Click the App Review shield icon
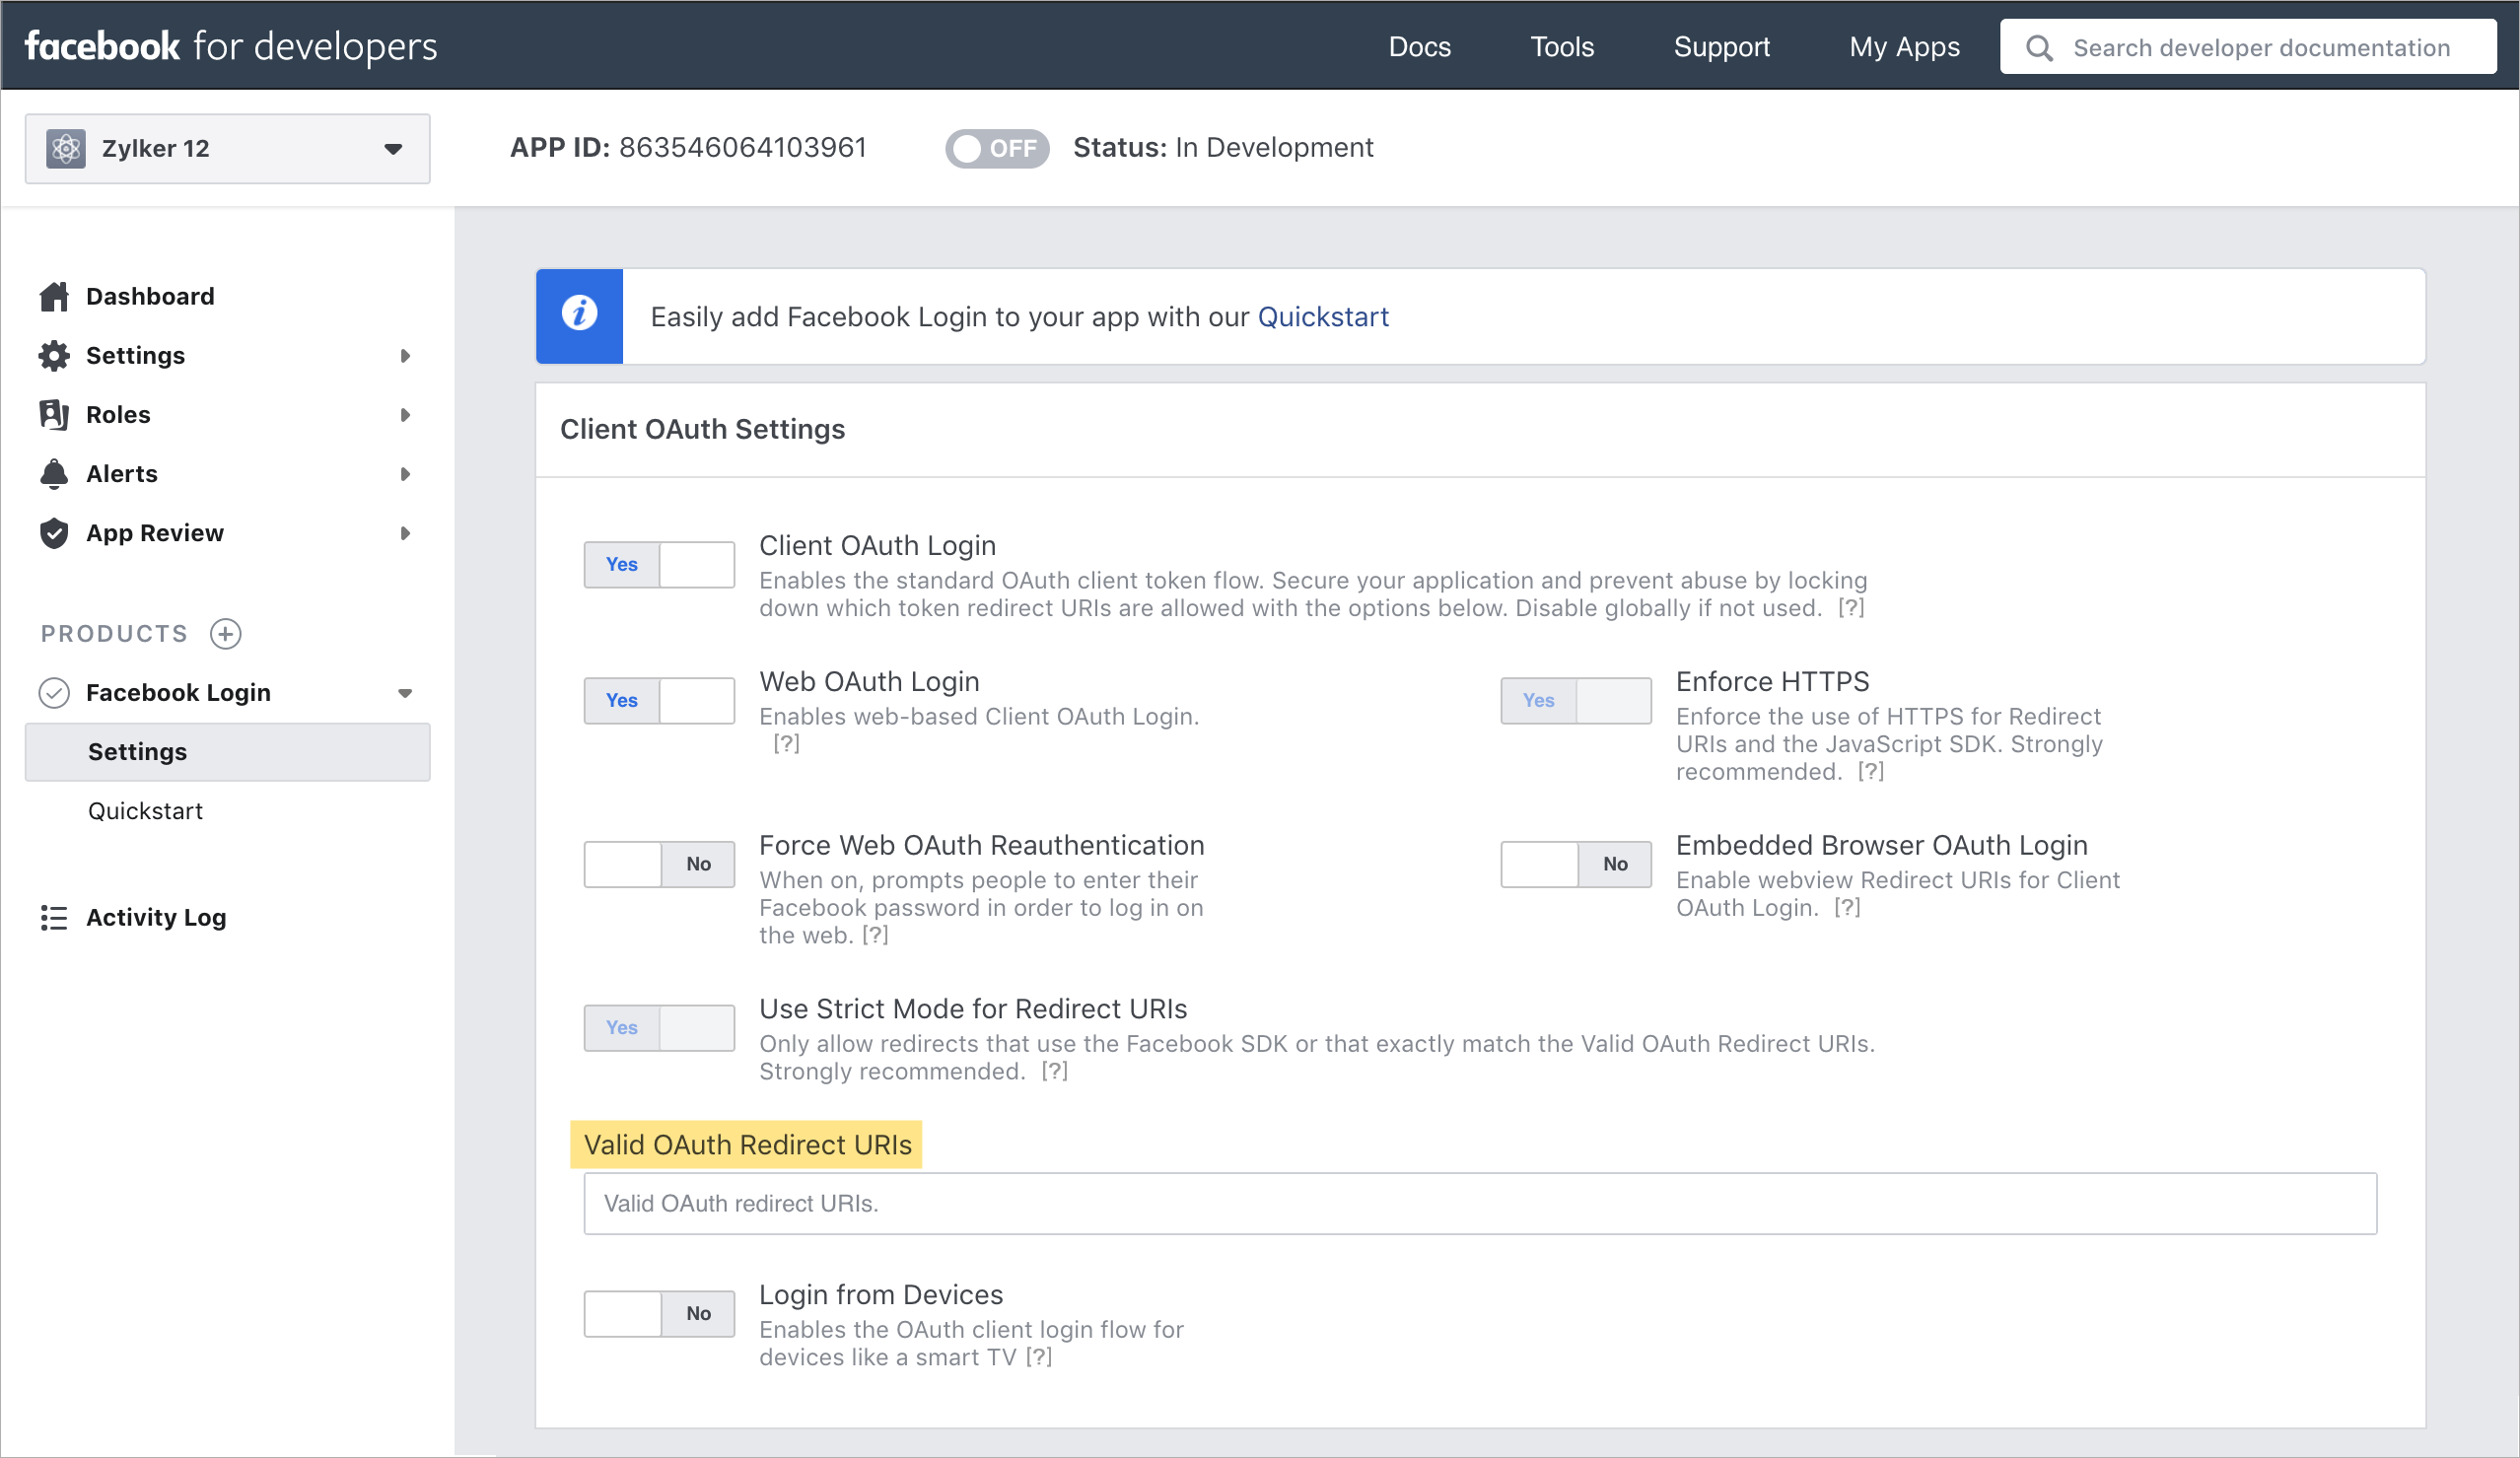 [x=54, y=533]
